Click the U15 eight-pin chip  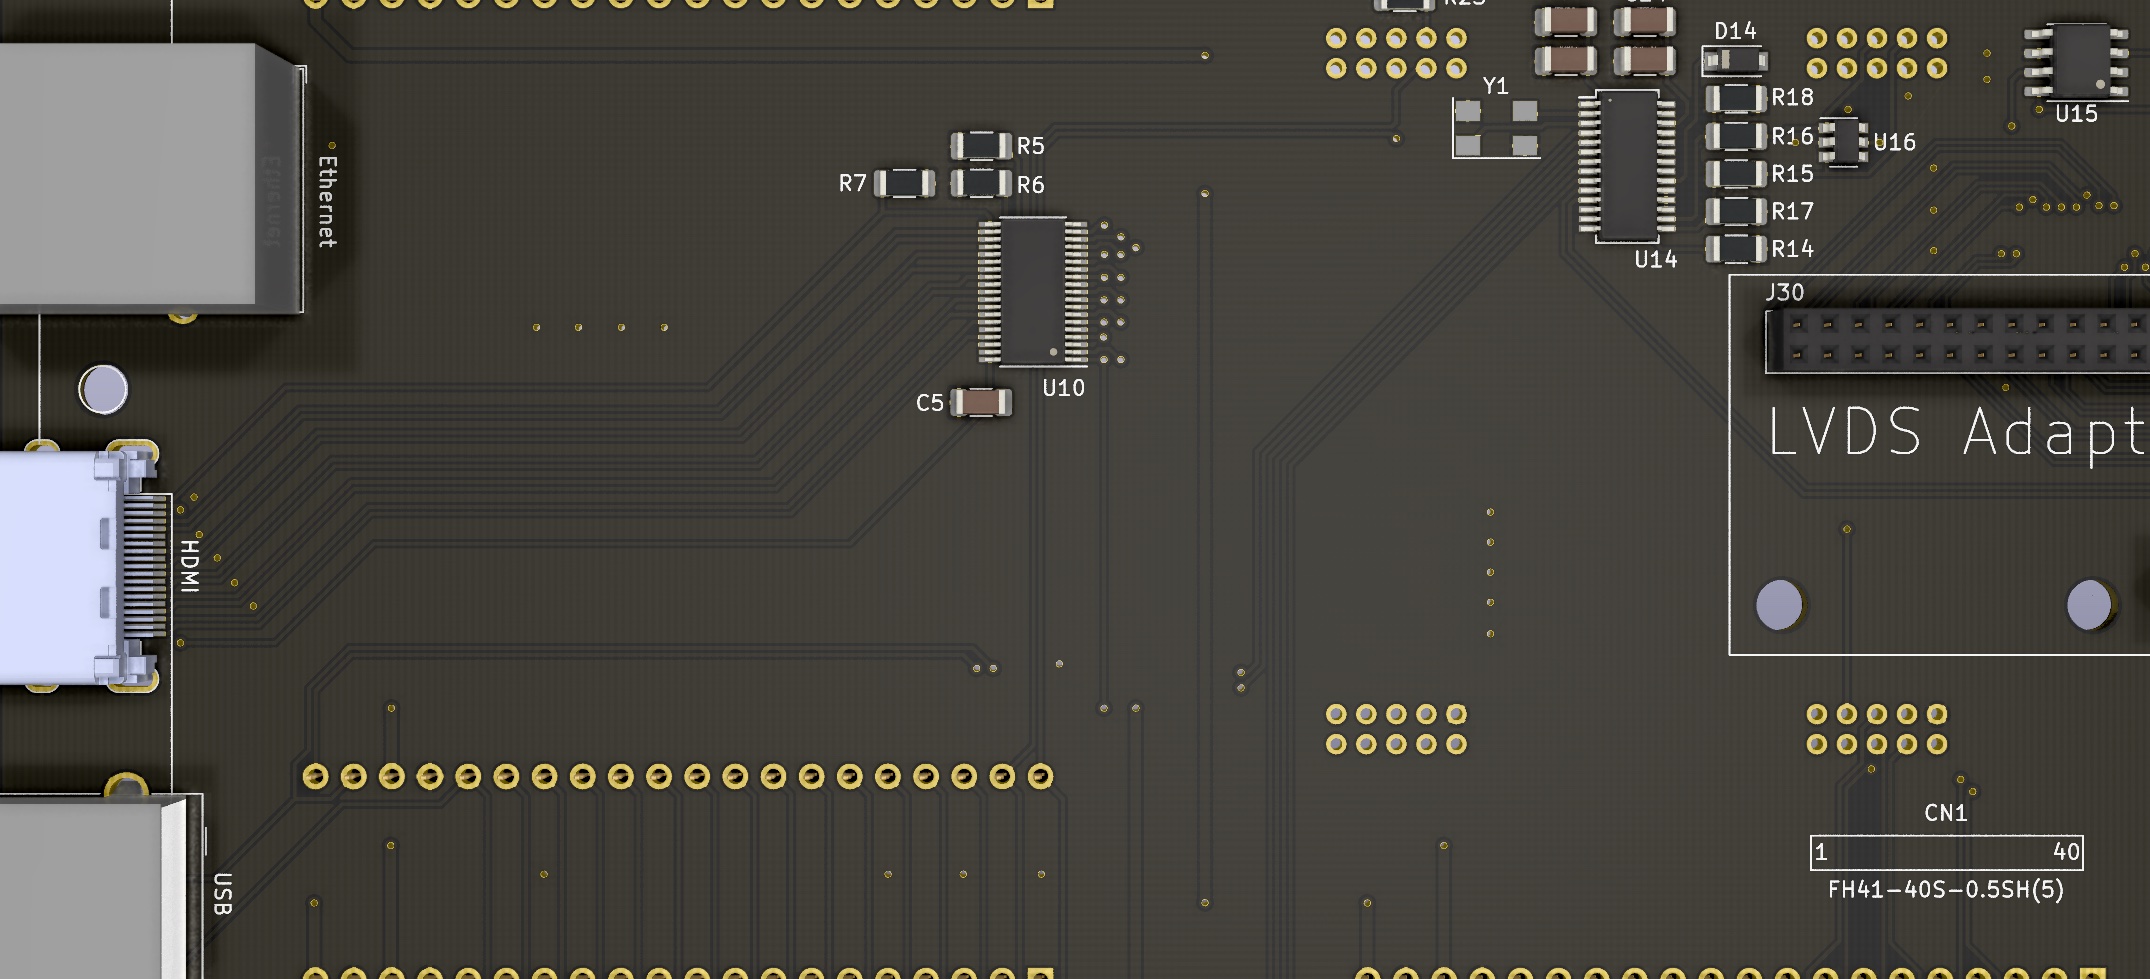[2076, 61]
